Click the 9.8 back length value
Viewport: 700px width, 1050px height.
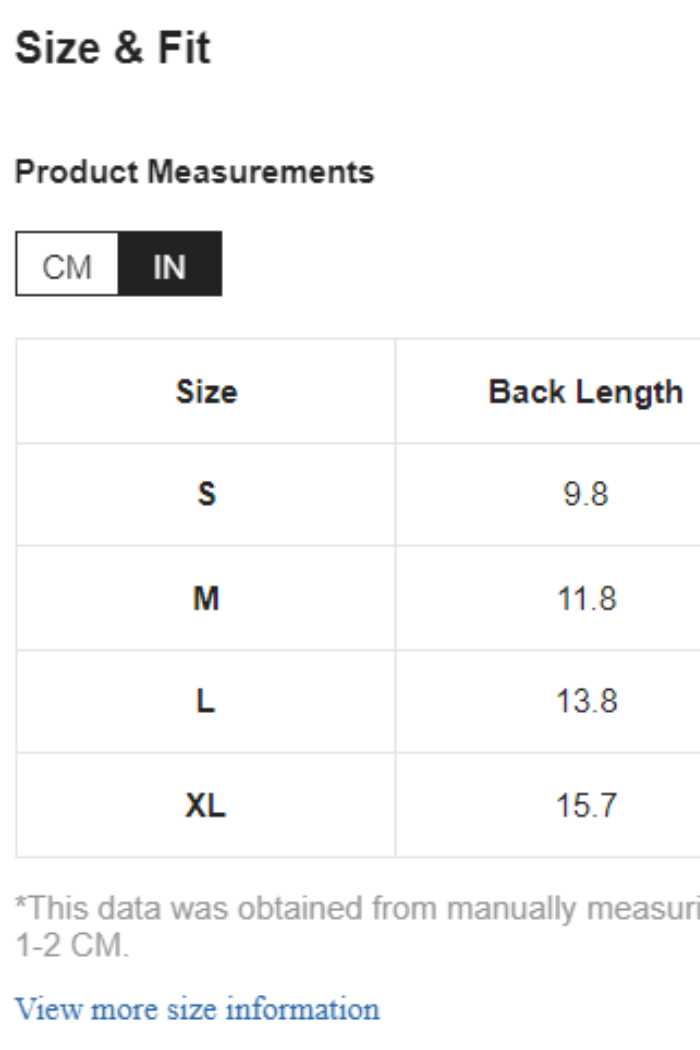click(x=585, y=494)
